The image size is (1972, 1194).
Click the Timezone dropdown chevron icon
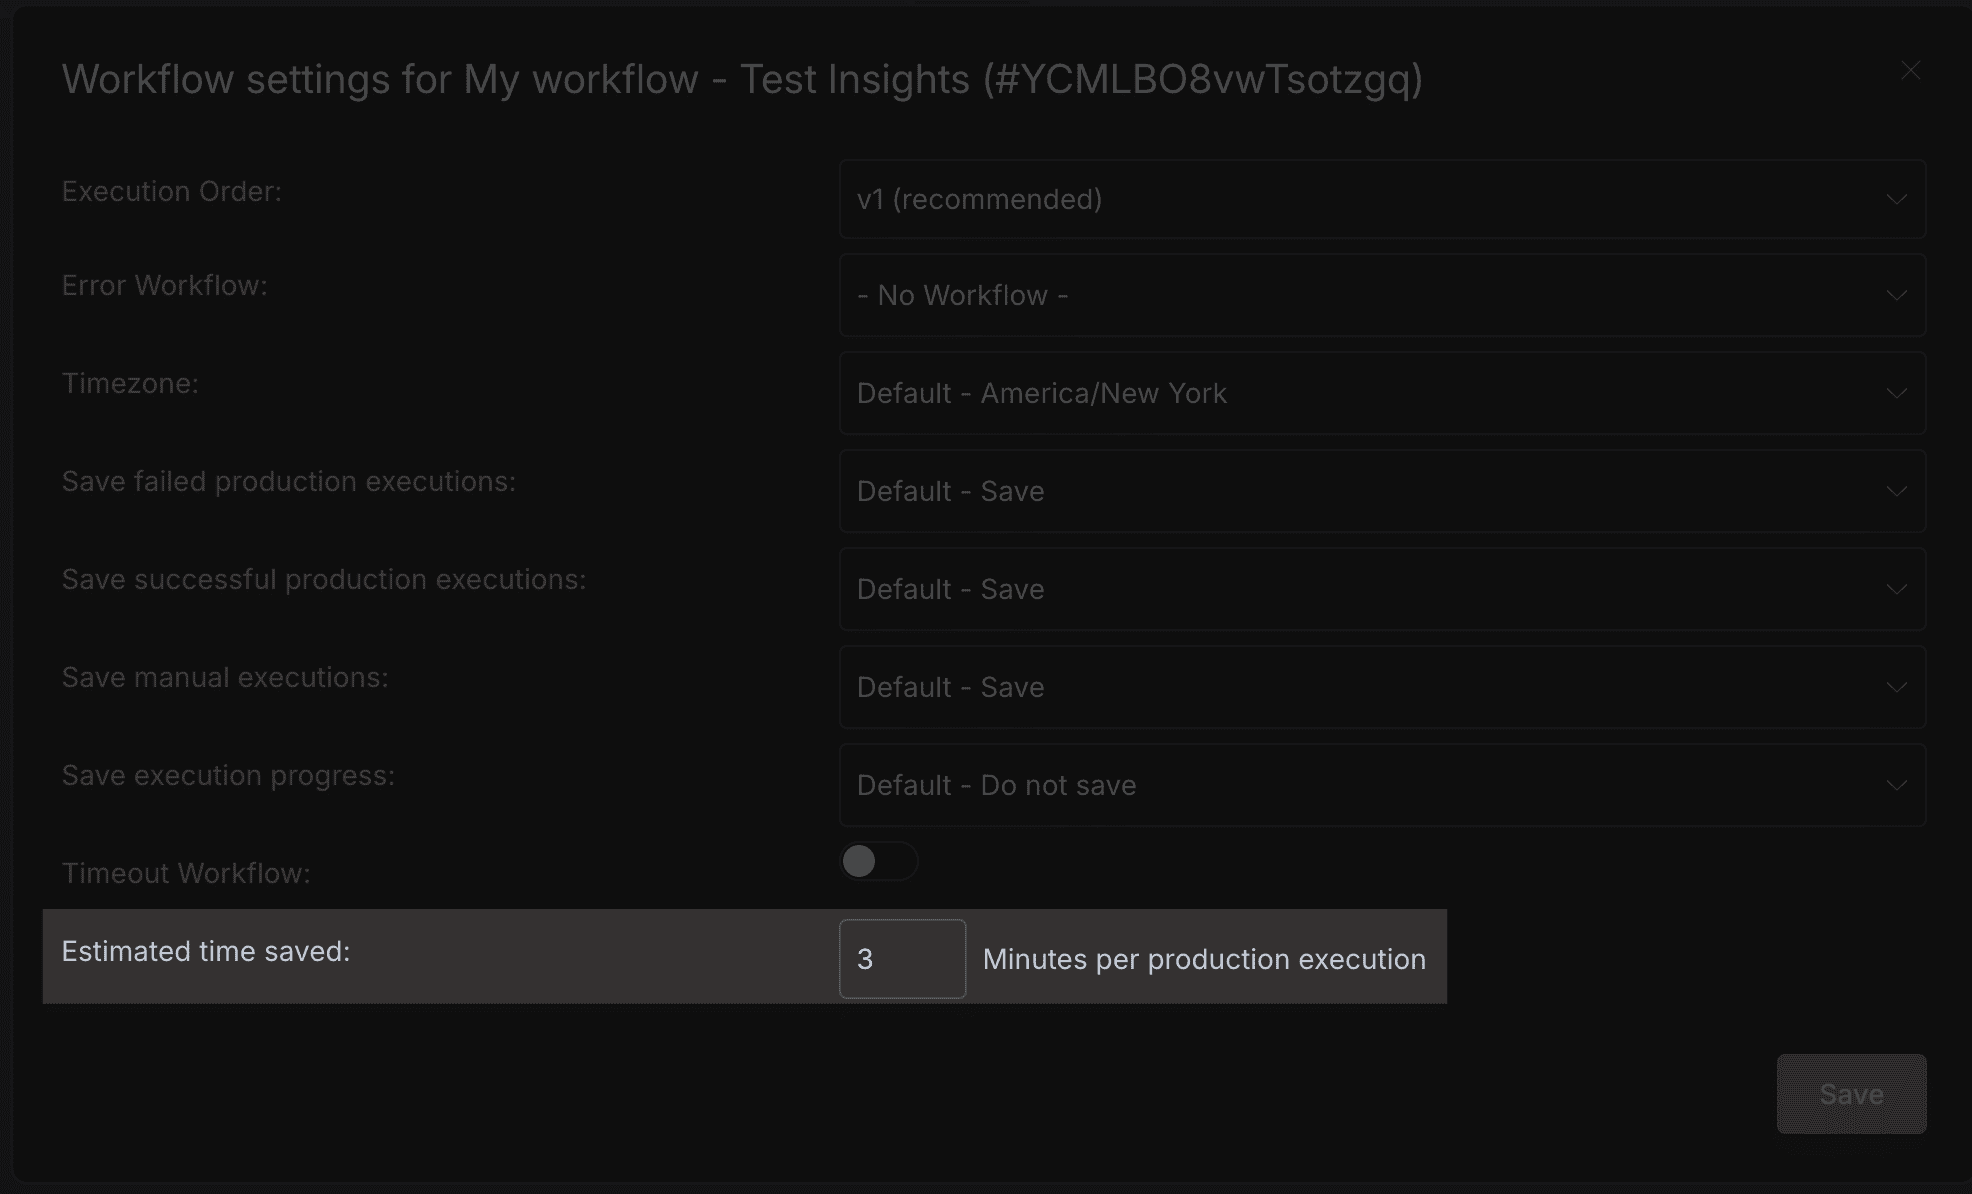click(1897, 393)
